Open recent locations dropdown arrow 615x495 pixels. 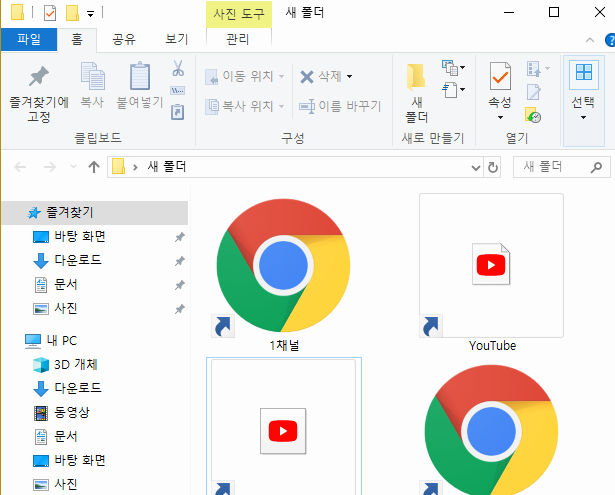click(73, 167)
